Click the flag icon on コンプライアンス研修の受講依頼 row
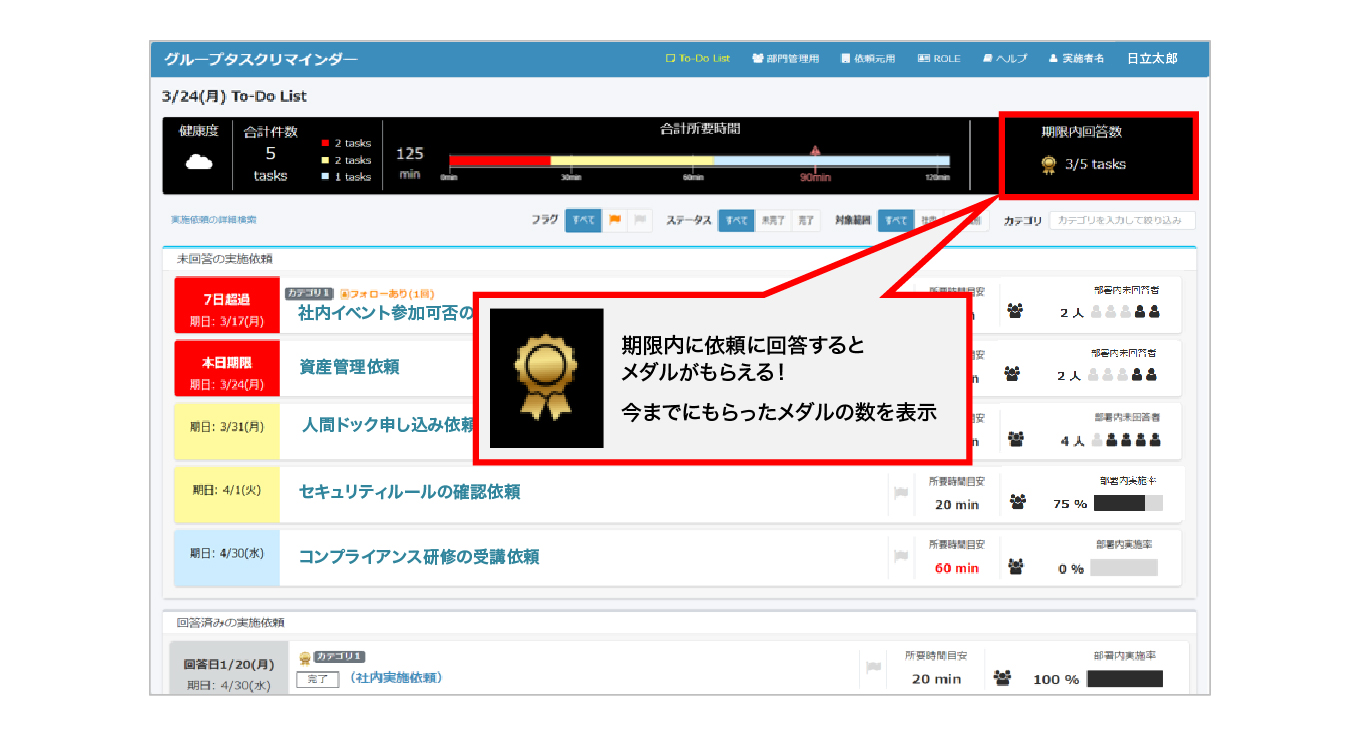Screen dimensions: 1358x738 click(900, 557)
